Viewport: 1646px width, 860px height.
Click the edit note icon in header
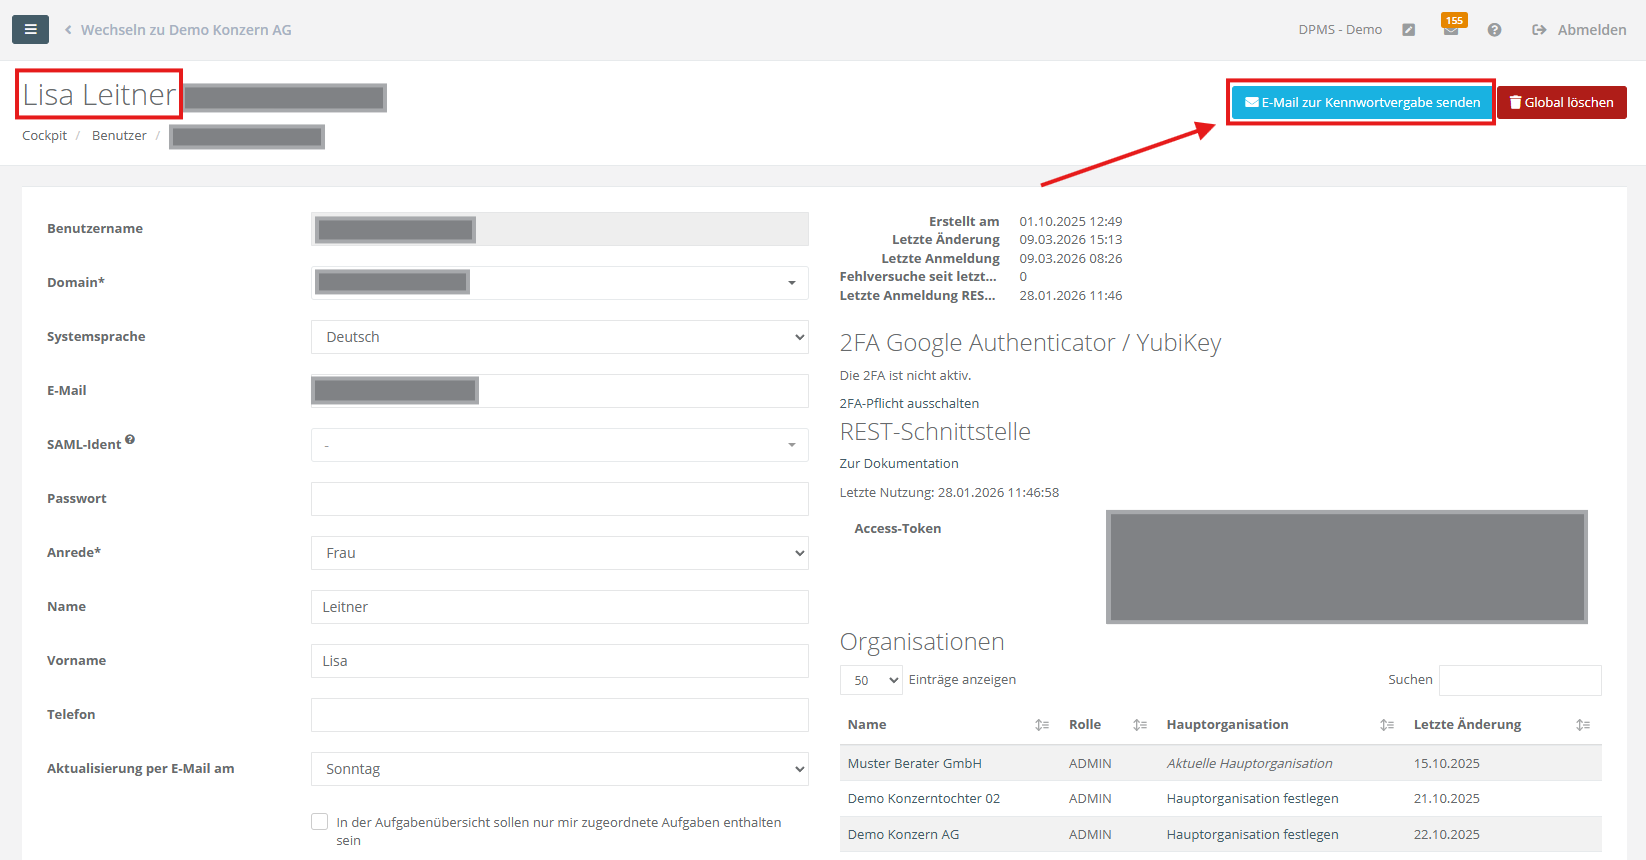click(x=1408, y=30)
